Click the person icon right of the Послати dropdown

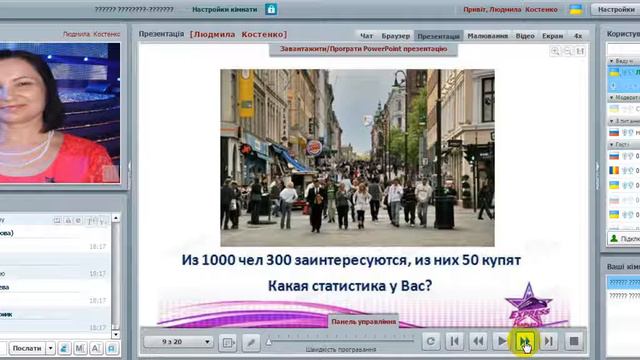pos(64,348)
